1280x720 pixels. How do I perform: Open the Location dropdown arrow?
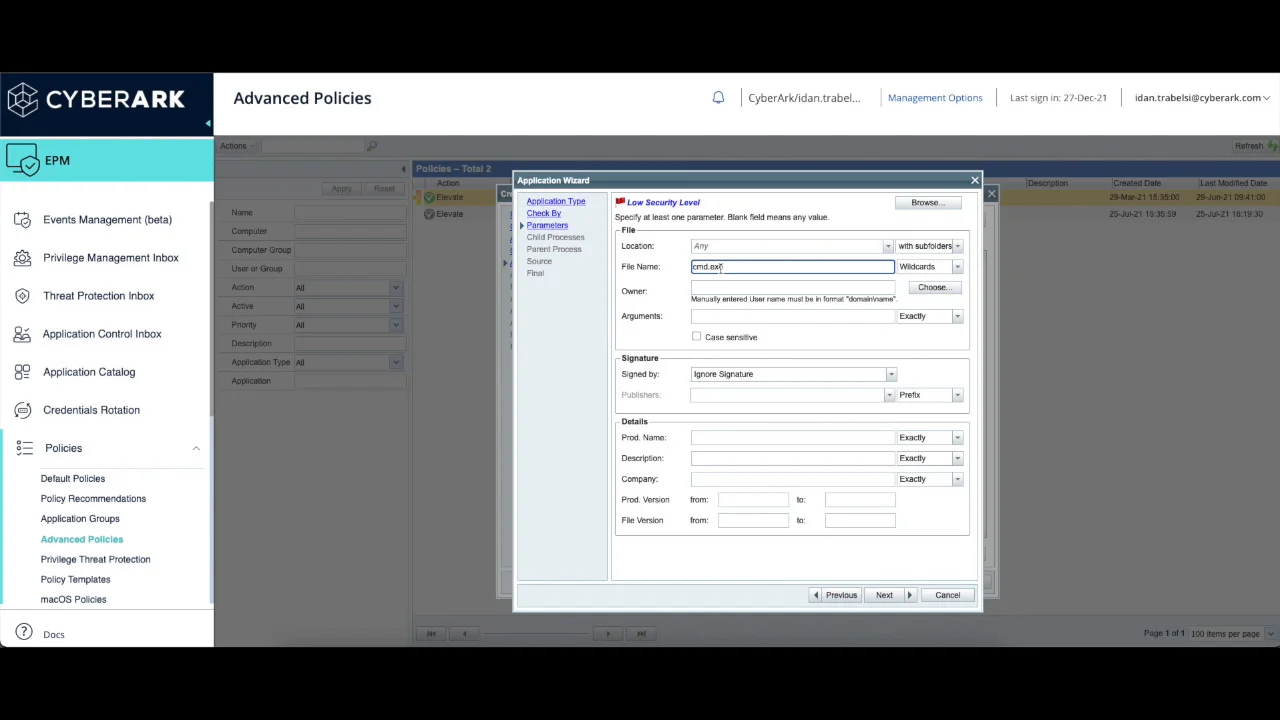point(888,246)
